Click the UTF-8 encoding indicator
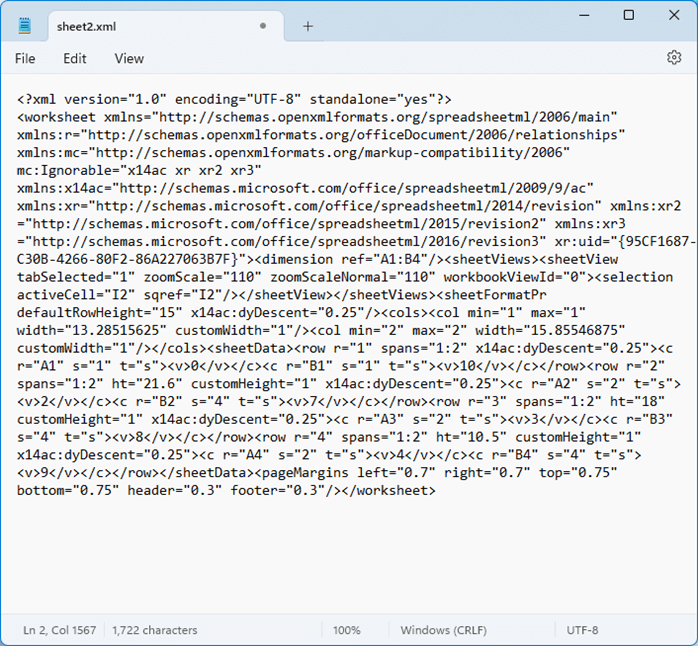The height and width of the screenshot is (646, 698). [582, 630]
